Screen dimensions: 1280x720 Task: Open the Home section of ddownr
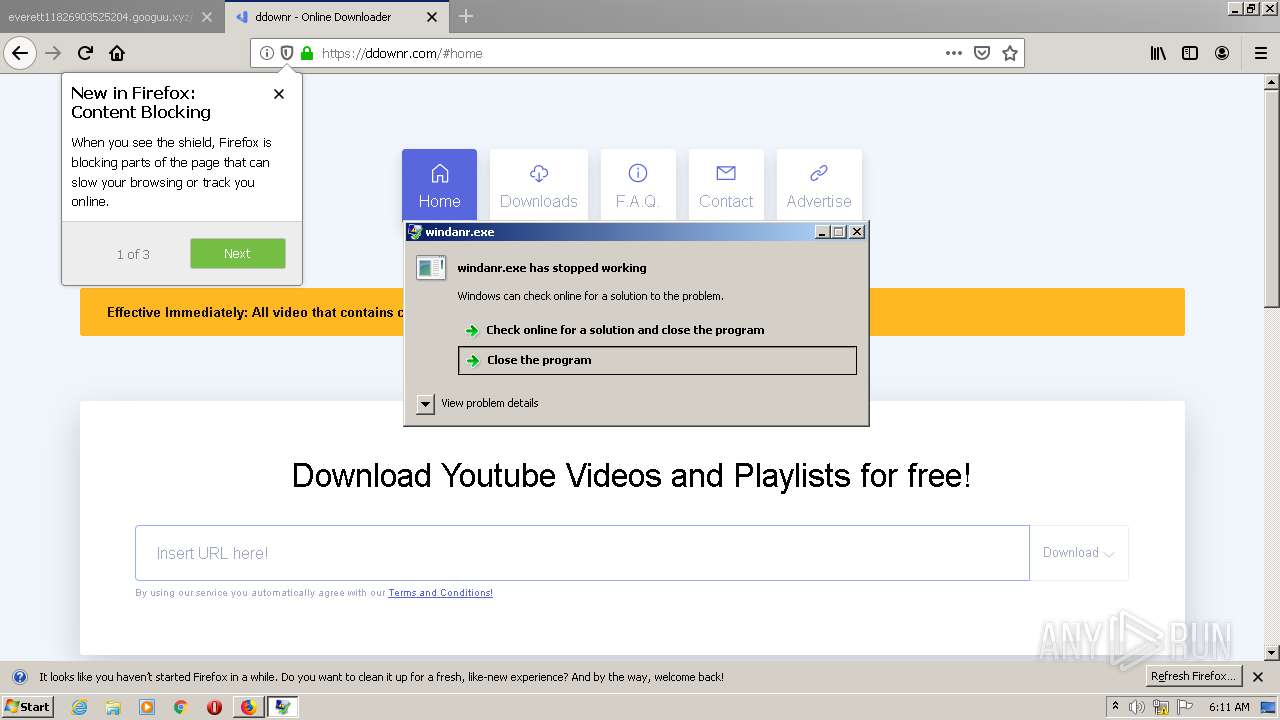click(x=439, y=185)
